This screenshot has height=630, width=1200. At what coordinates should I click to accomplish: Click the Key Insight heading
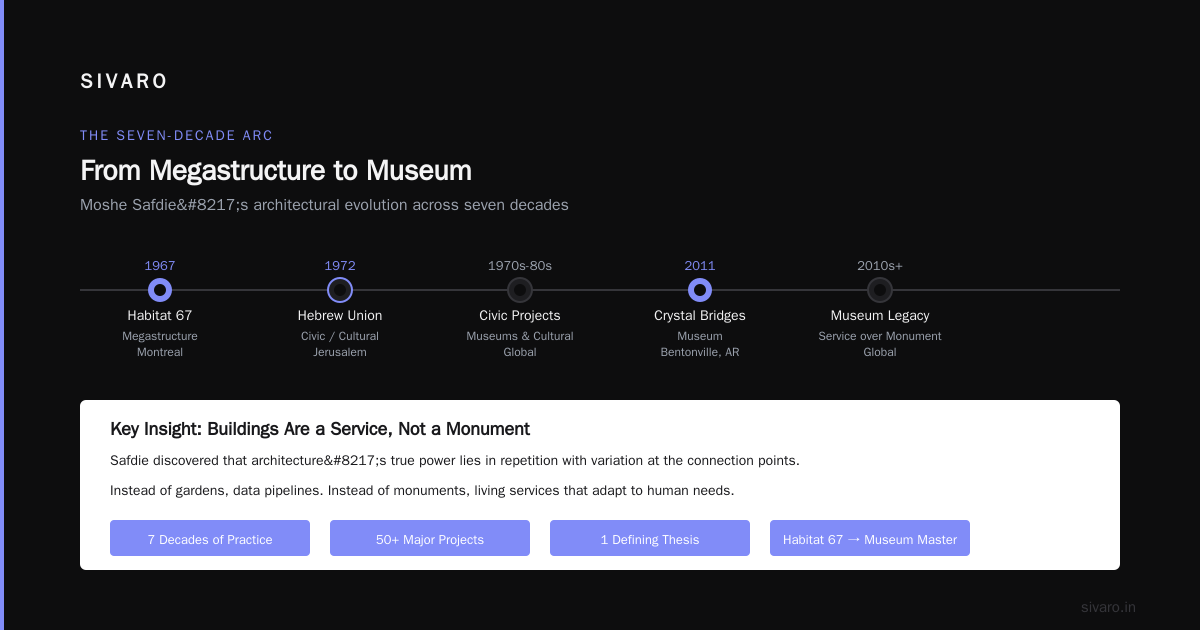click(x=320, y=429)
